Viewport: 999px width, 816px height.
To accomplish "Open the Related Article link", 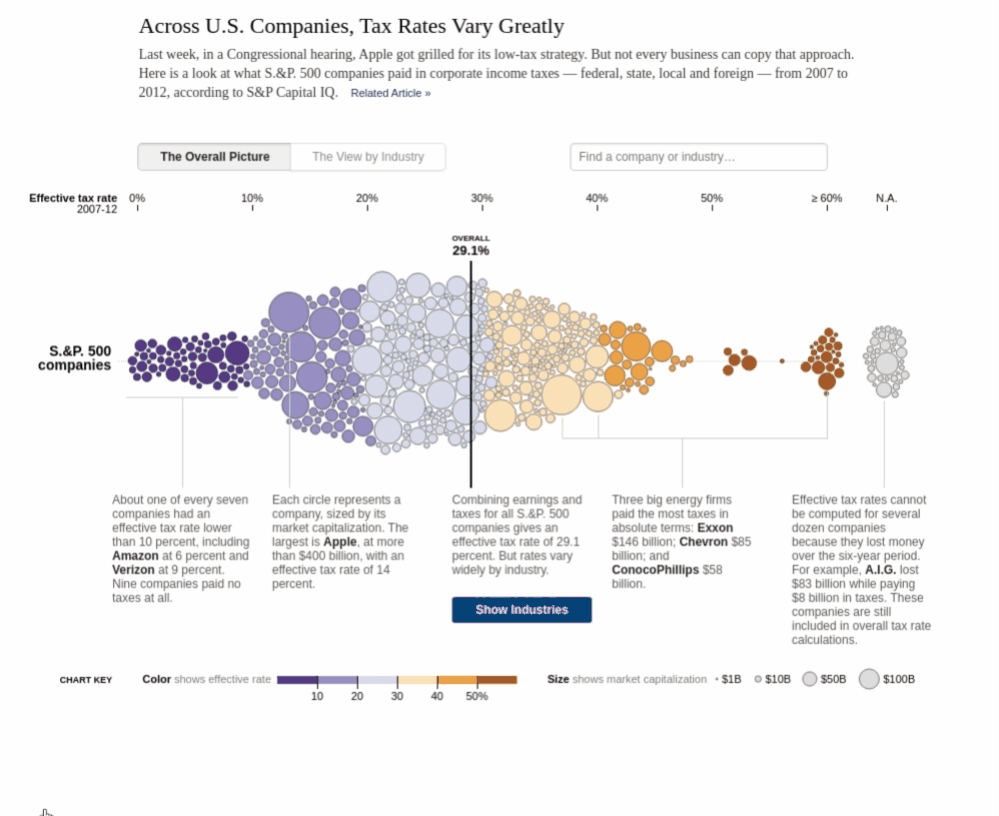I will [390, 92].
